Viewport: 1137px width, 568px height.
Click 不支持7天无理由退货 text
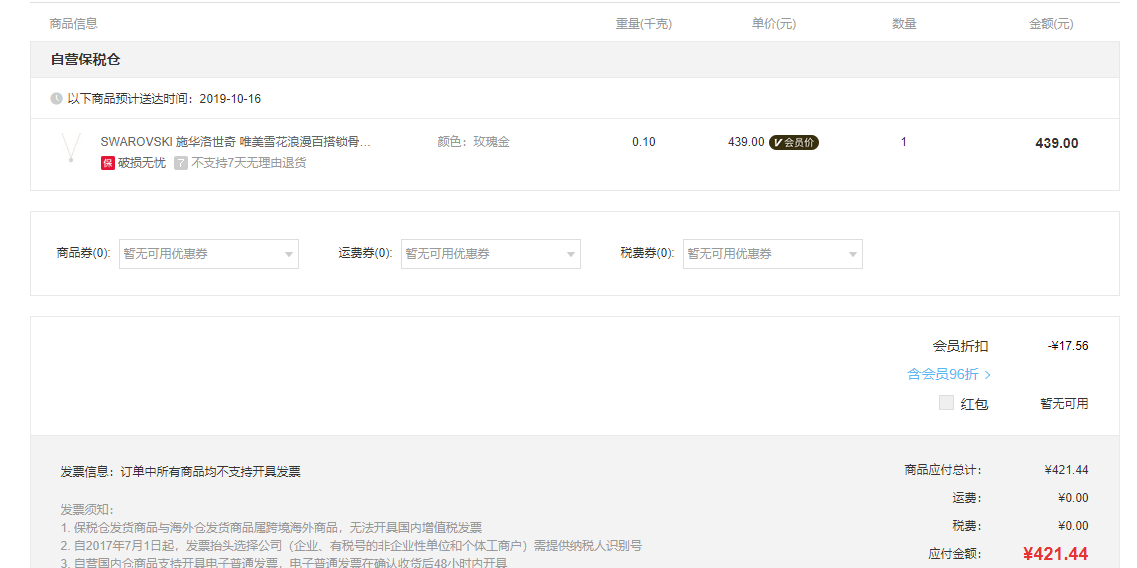[249, 162]
